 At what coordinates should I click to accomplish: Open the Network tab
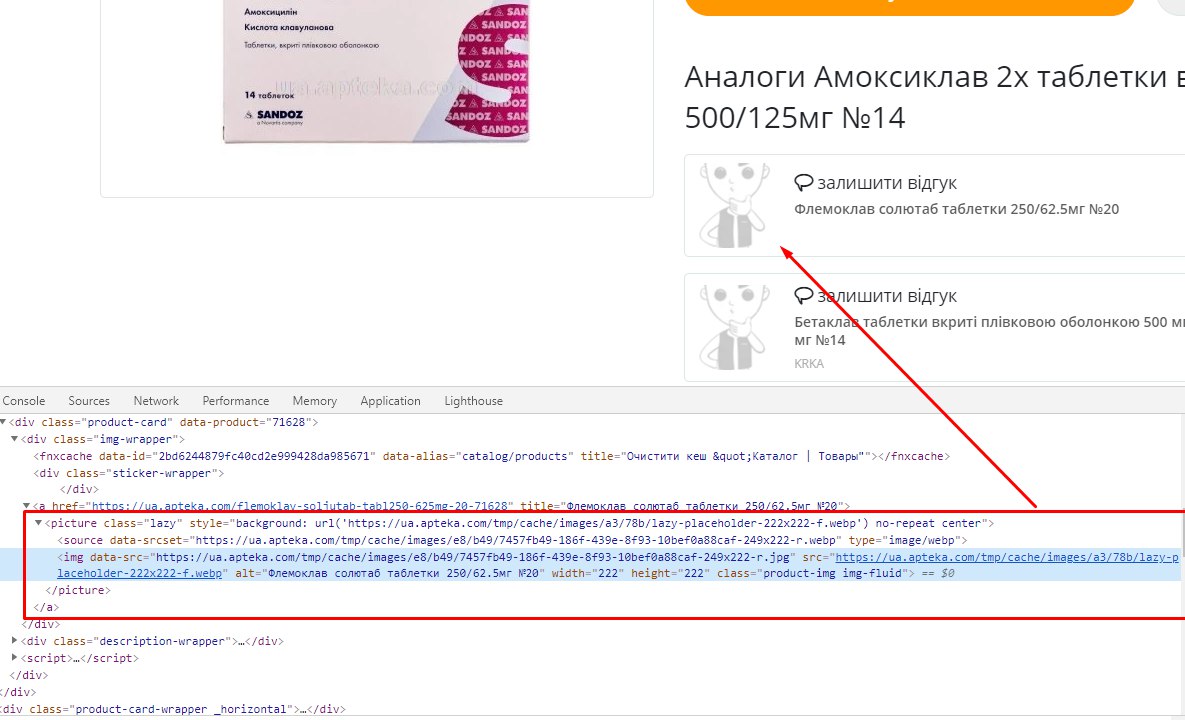156,401
